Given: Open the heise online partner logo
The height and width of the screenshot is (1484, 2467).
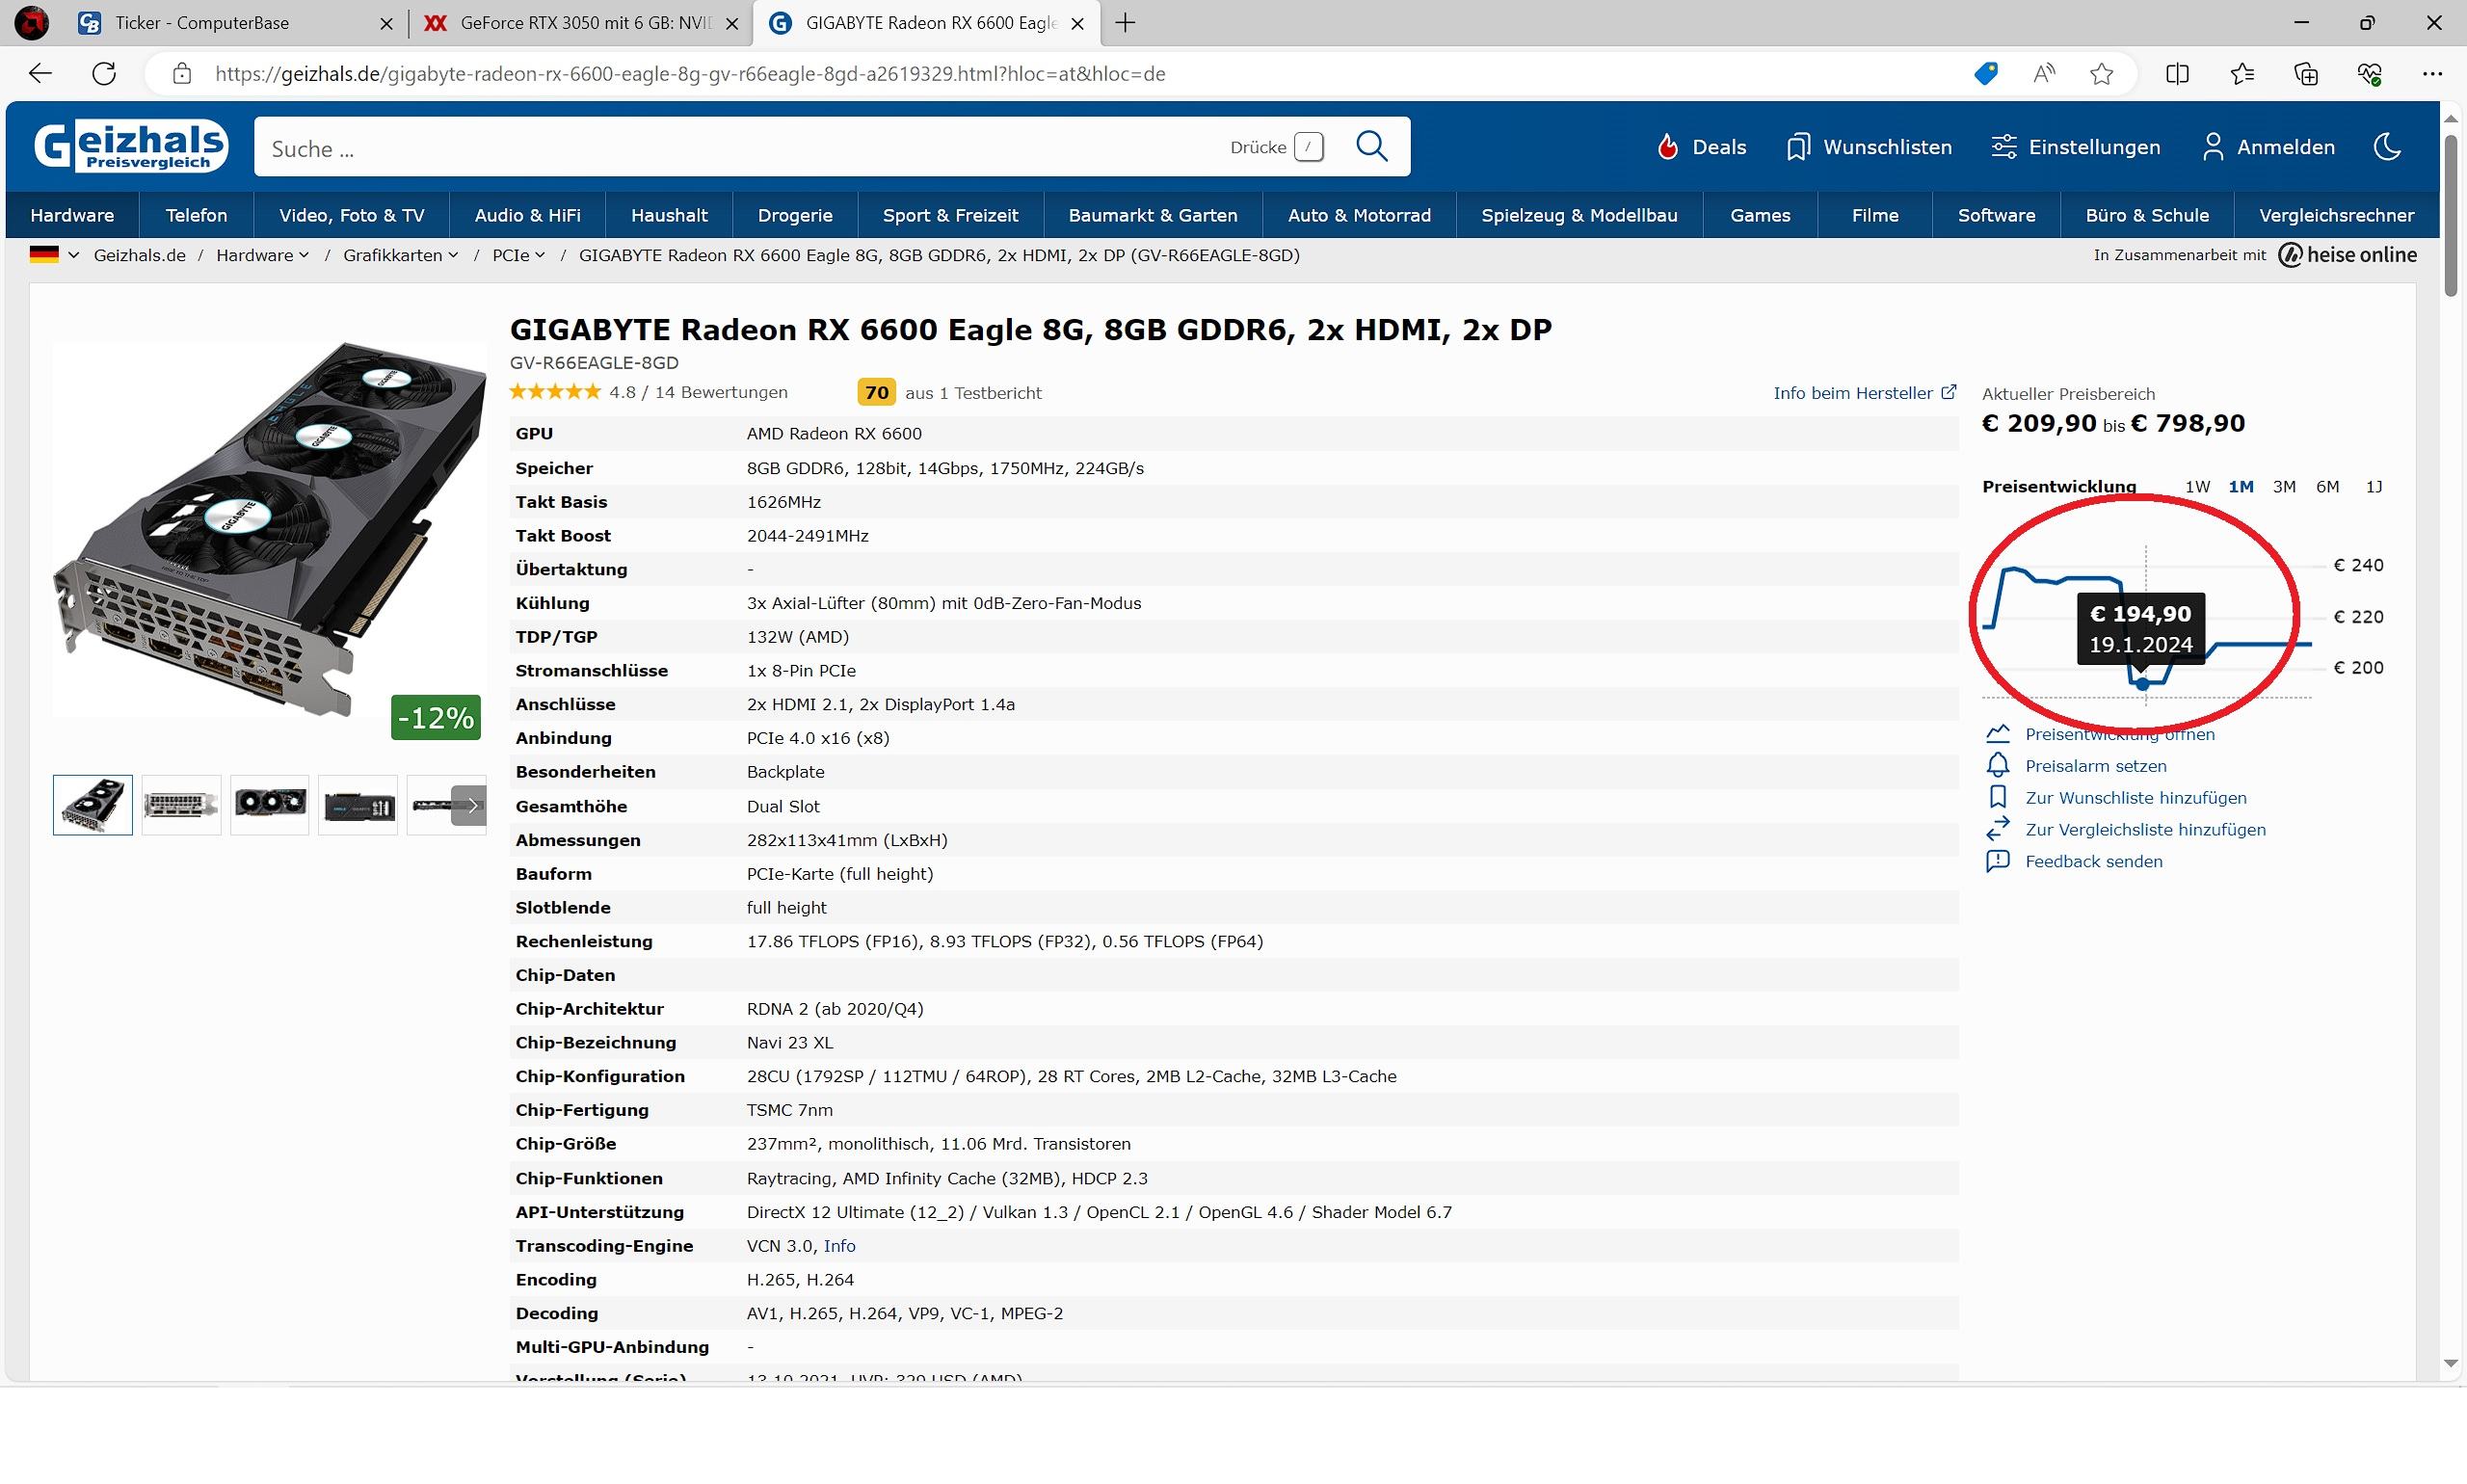Looking at the screenshot, I should [x=2347, y=255].
